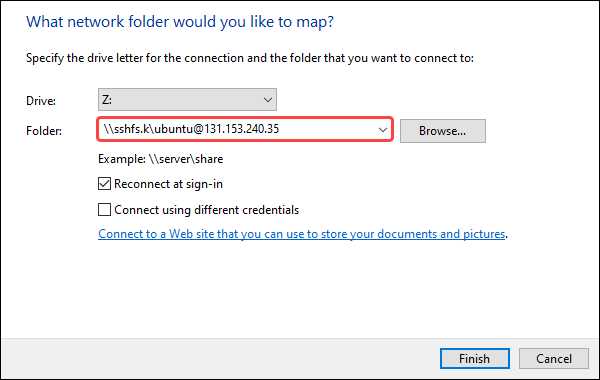
Task: Click the Reconnect at sign-in label text
Action: [x=168, y=184]
